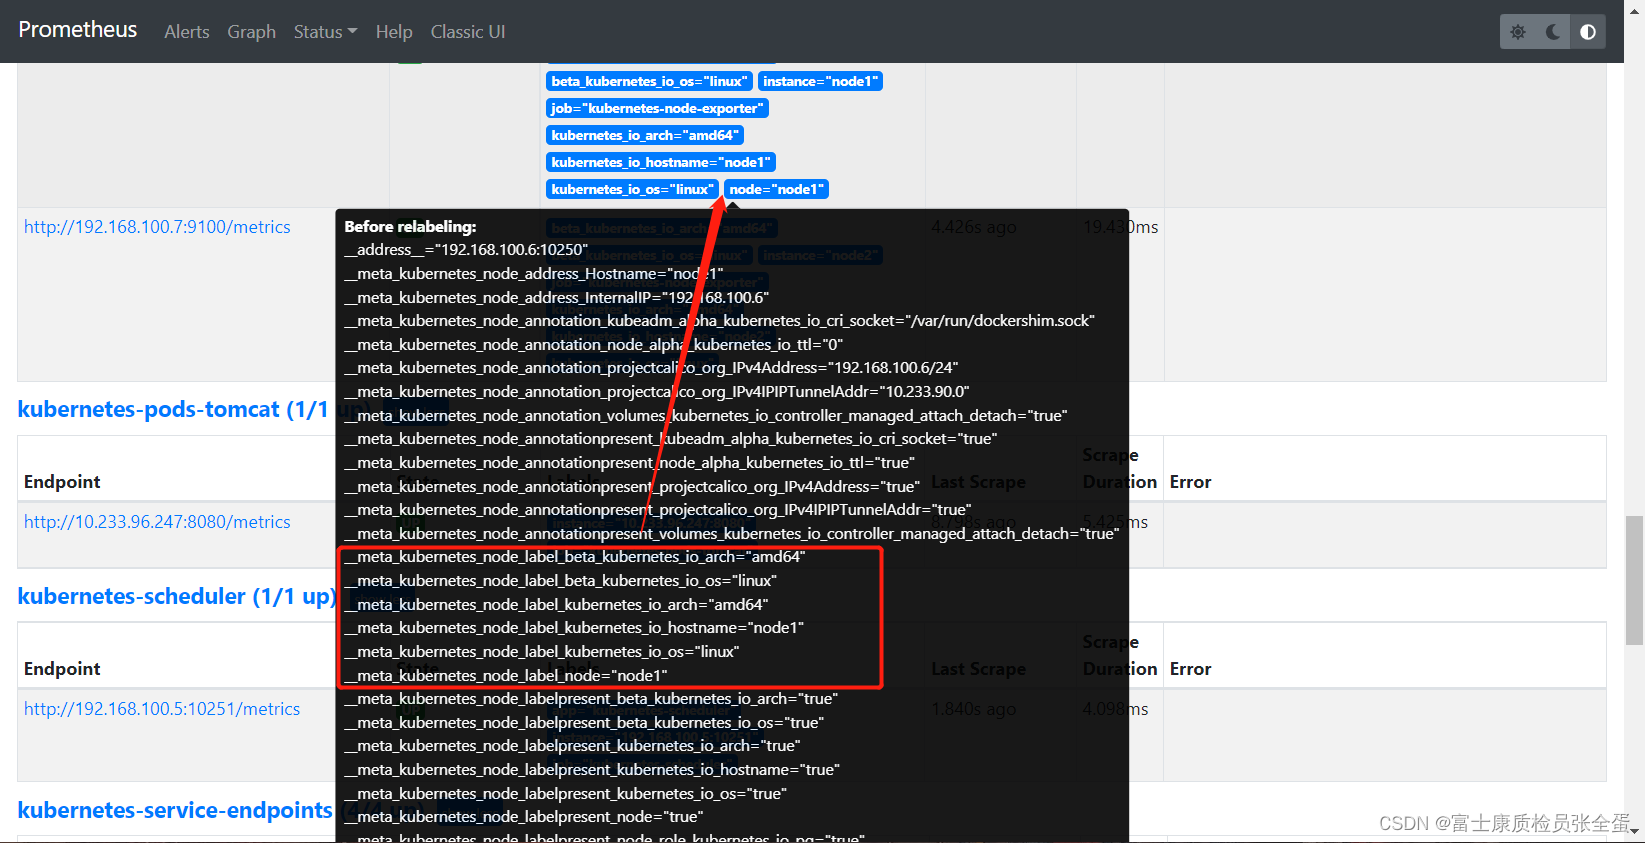Viewport: 1645px width, 843px height.
Task: Open endpoint http://10.233.96.247:8080/metrics
Action: [x=157, y=522]
